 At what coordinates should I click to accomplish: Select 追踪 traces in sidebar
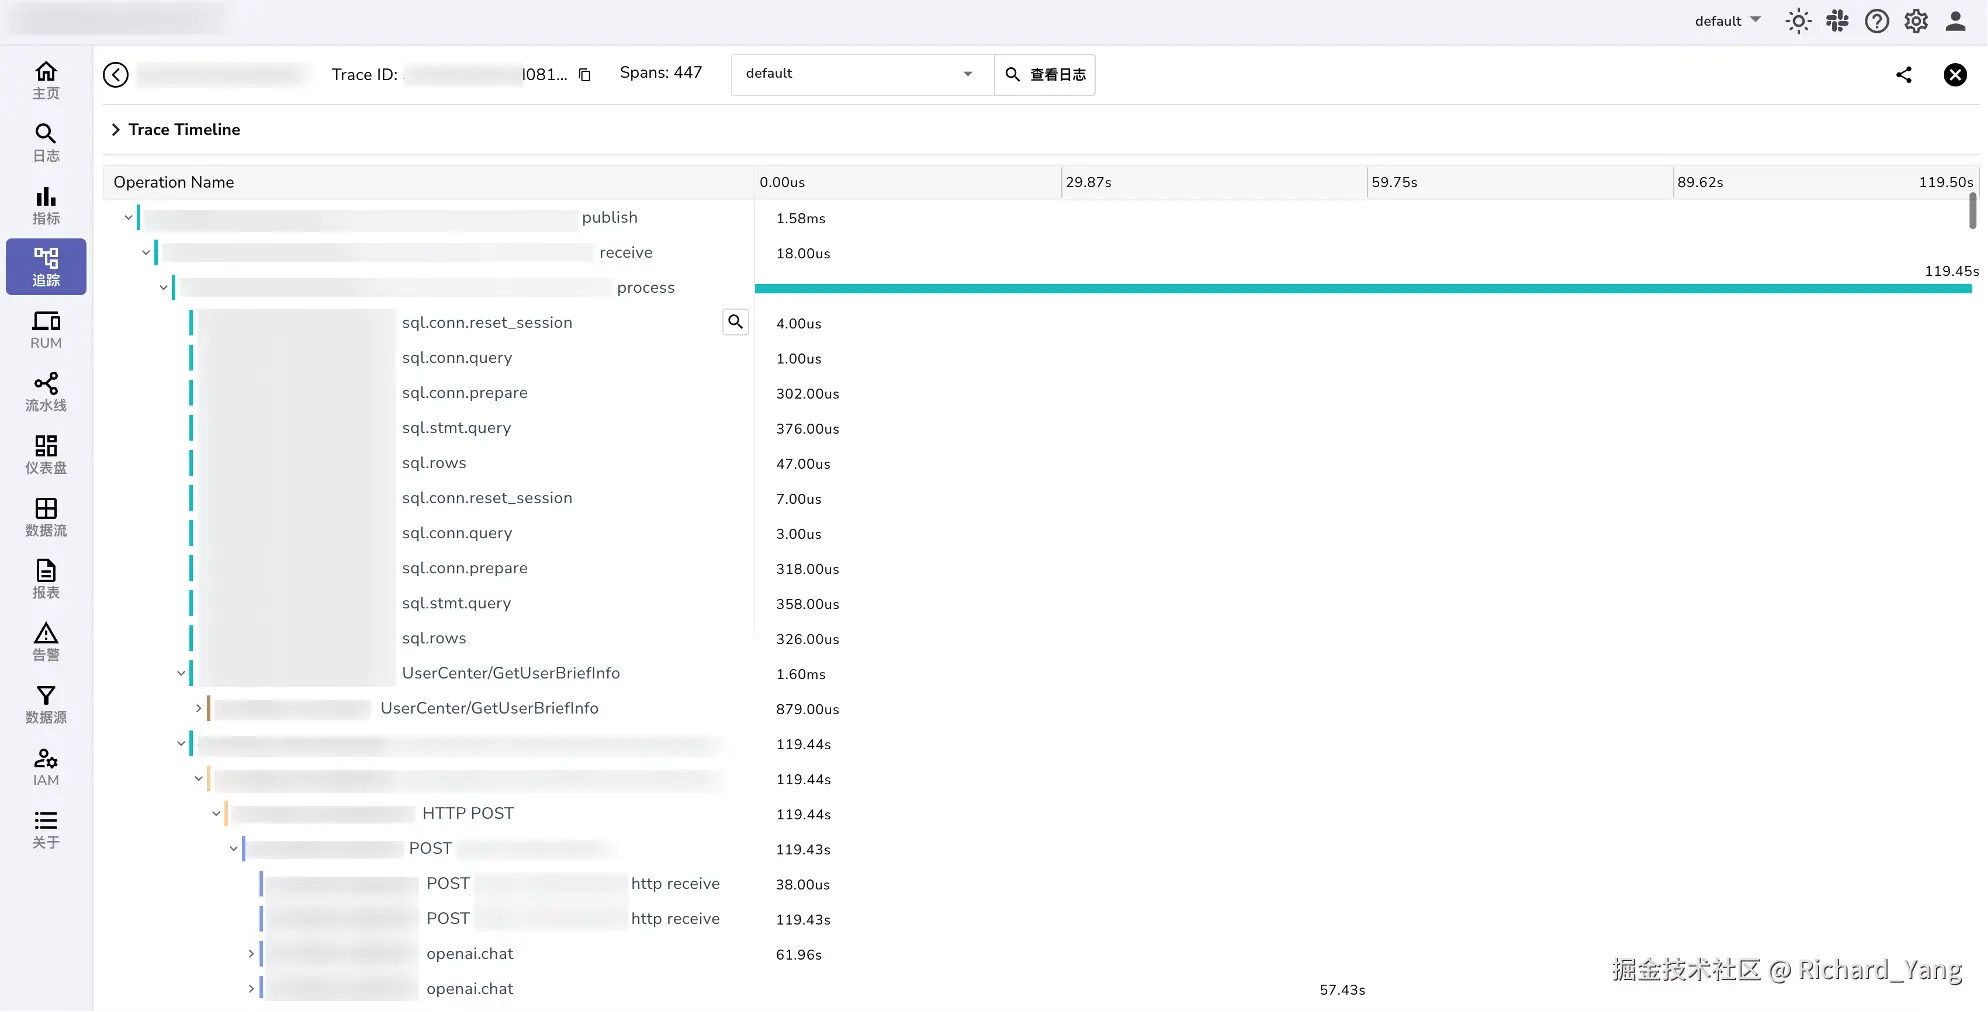tap(46, 267)
